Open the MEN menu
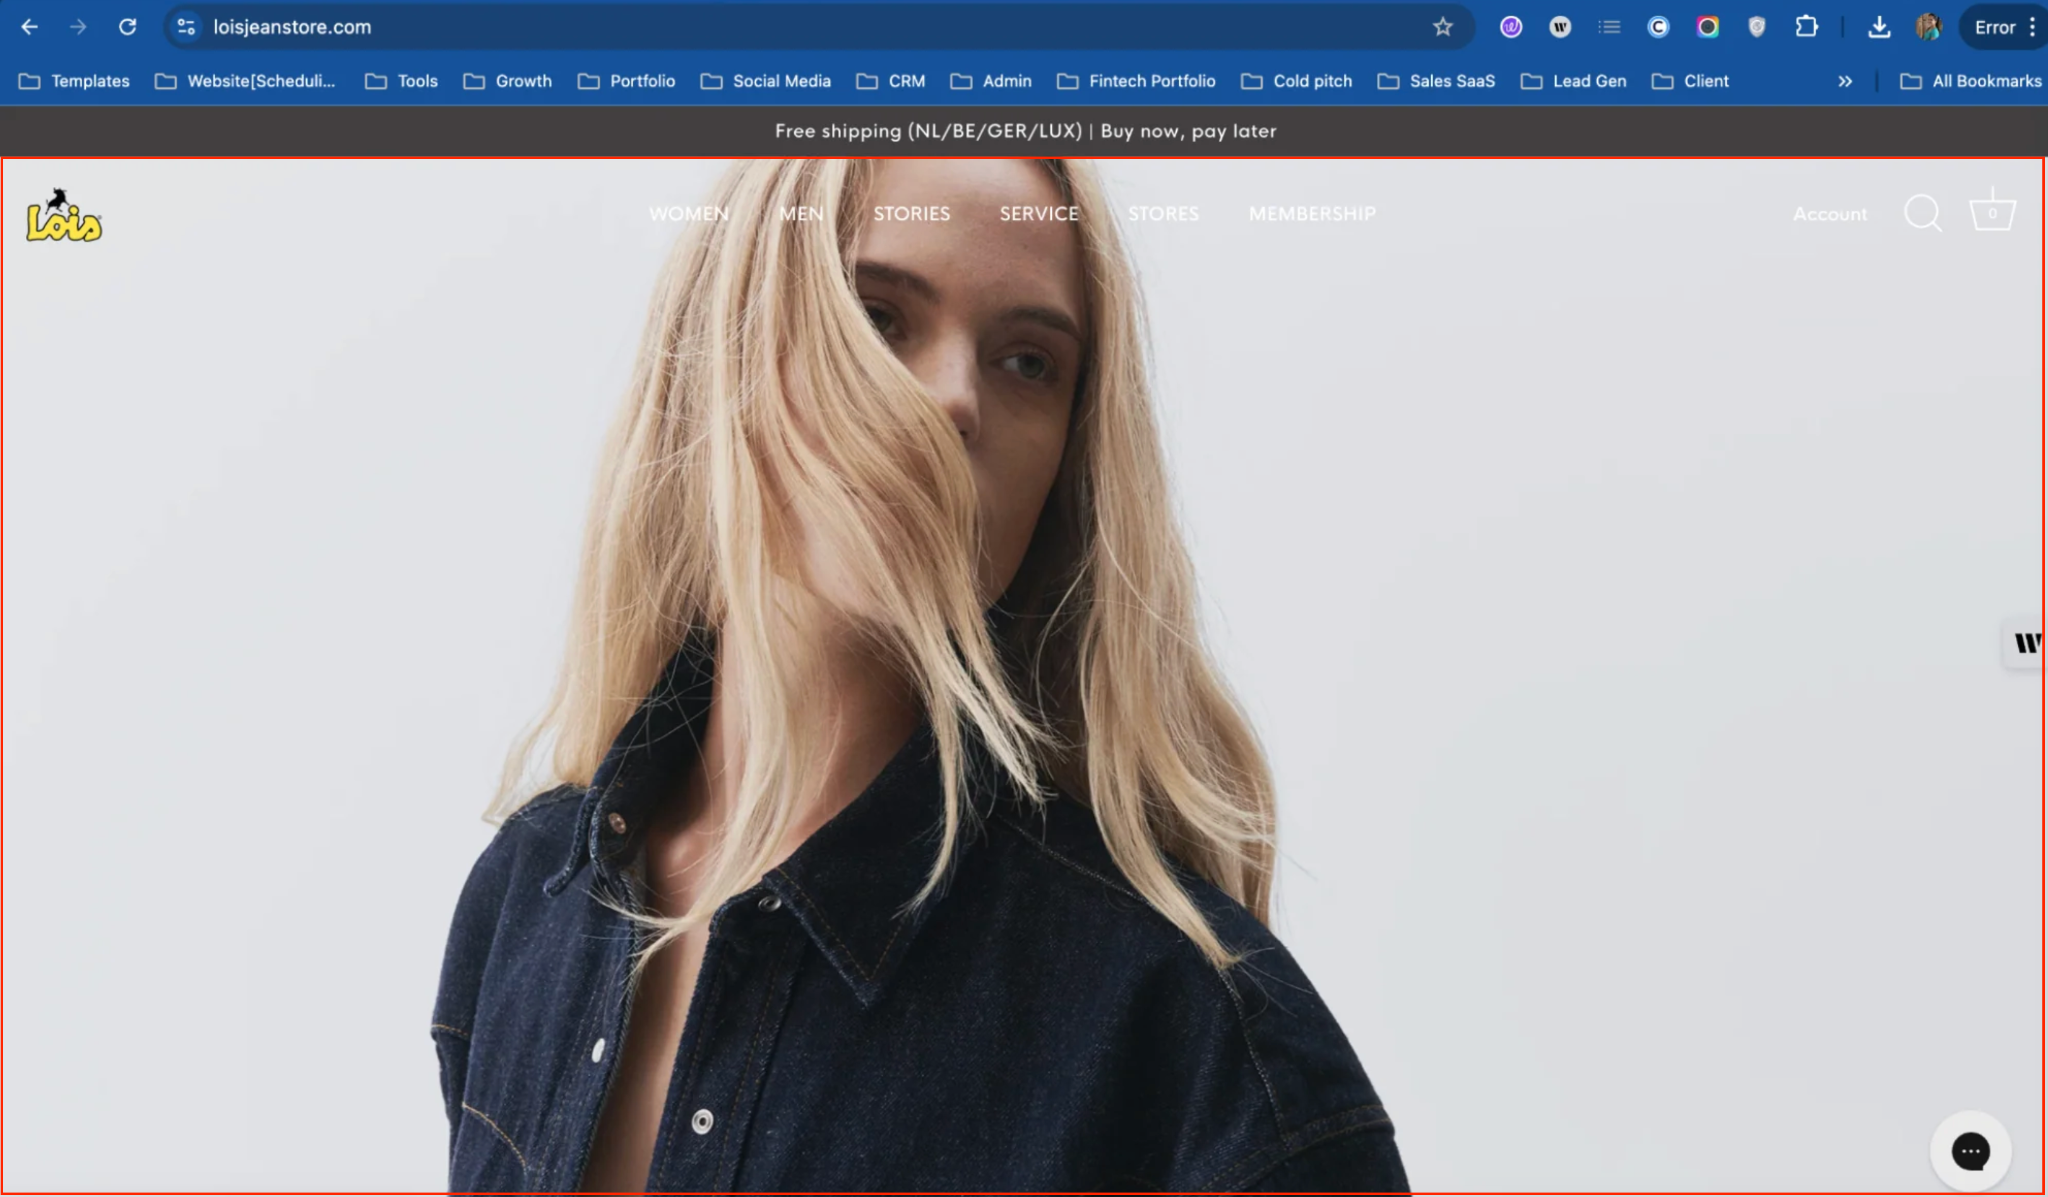2048x1197 pixels. (801, 214)
